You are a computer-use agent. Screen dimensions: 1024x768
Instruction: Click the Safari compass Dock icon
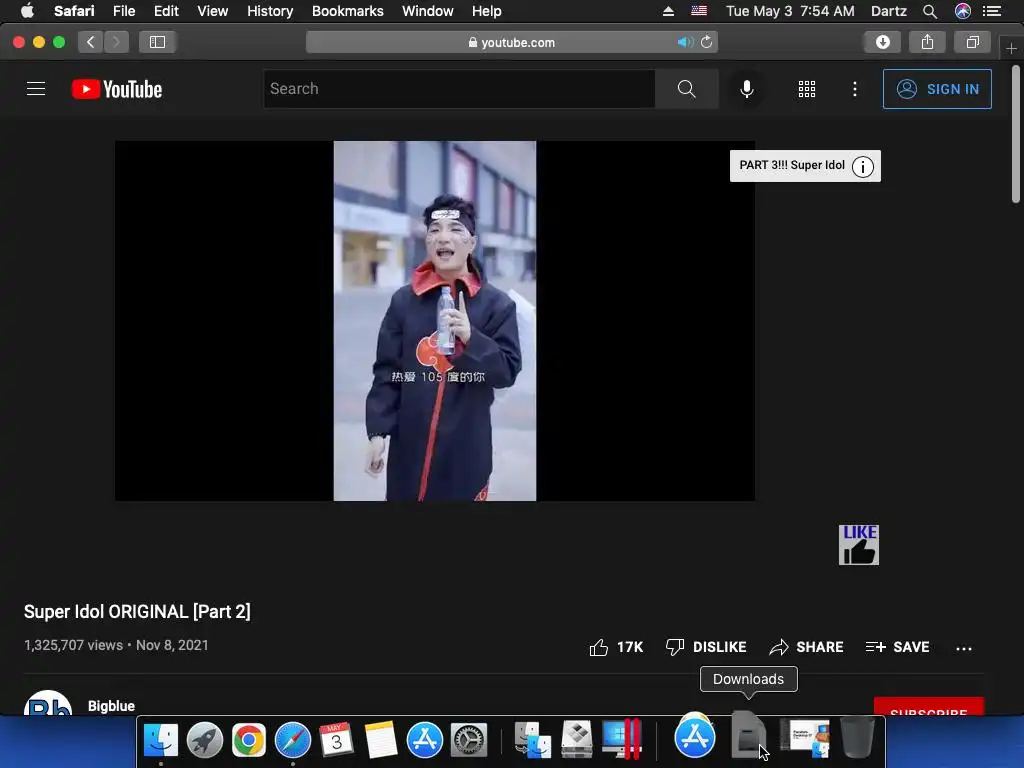click(293, 740)
